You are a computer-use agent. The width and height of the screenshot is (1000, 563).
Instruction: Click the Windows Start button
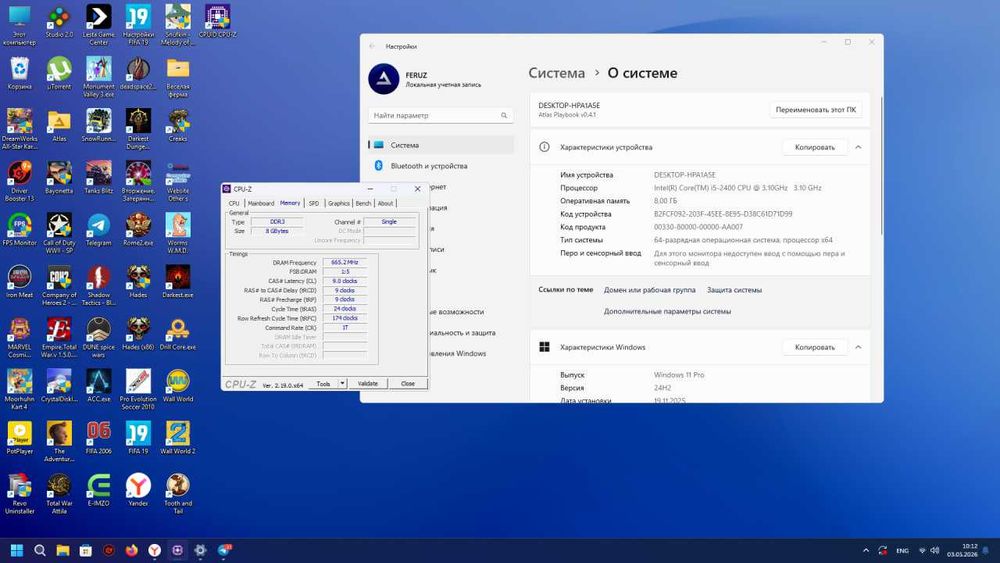tap(17, 550)
